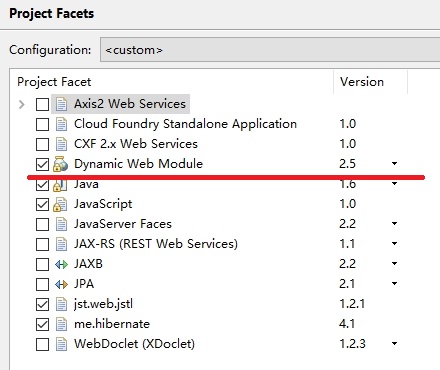
Task: Click the WebDoclet (XDoclet) facet icon
Action: point(61,344)
